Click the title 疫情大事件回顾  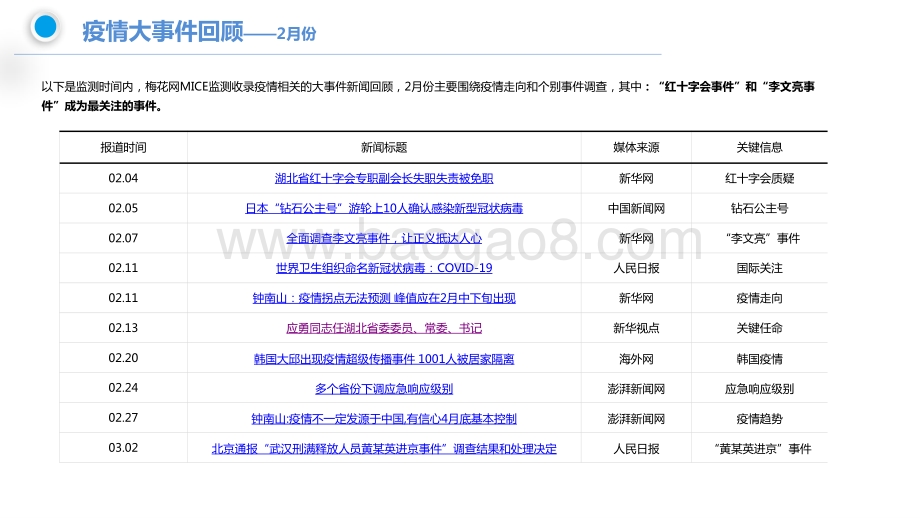[x=163, y=31]
